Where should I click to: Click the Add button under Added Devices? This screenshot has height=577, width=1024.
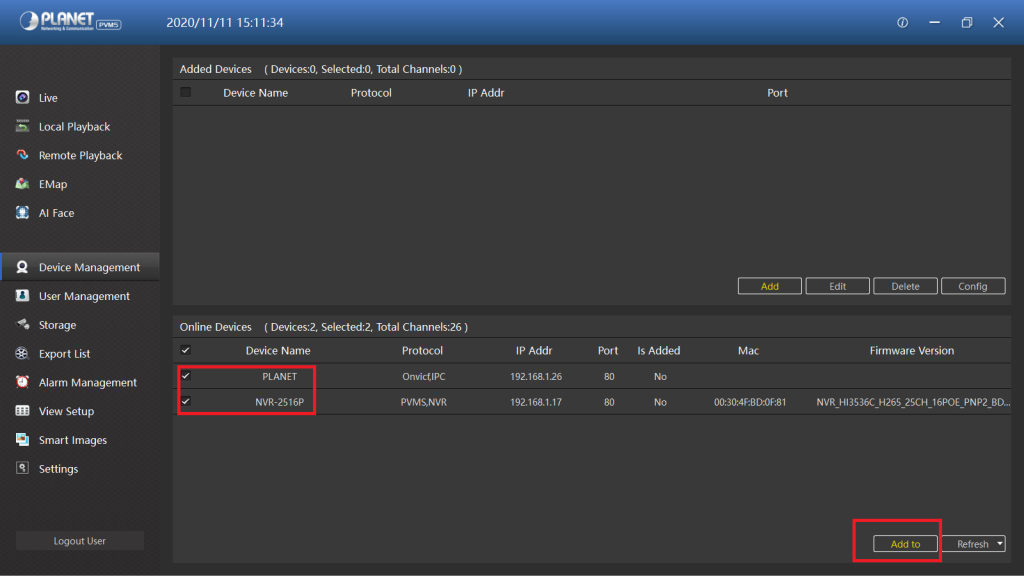[x=769, y=286]
